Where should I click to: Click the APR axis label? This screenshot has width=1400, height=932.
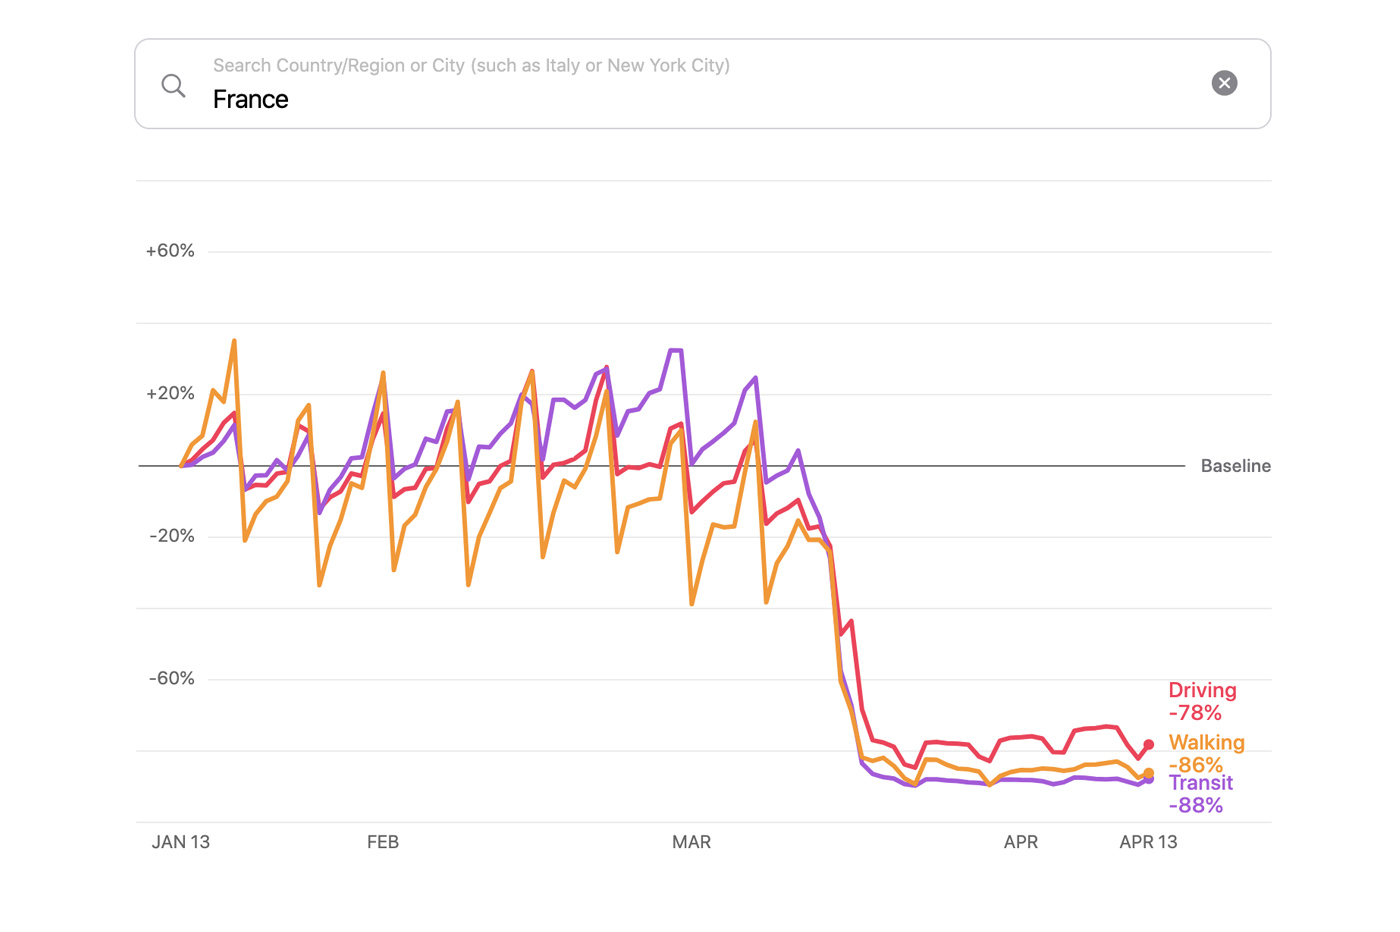(1021, 842)
